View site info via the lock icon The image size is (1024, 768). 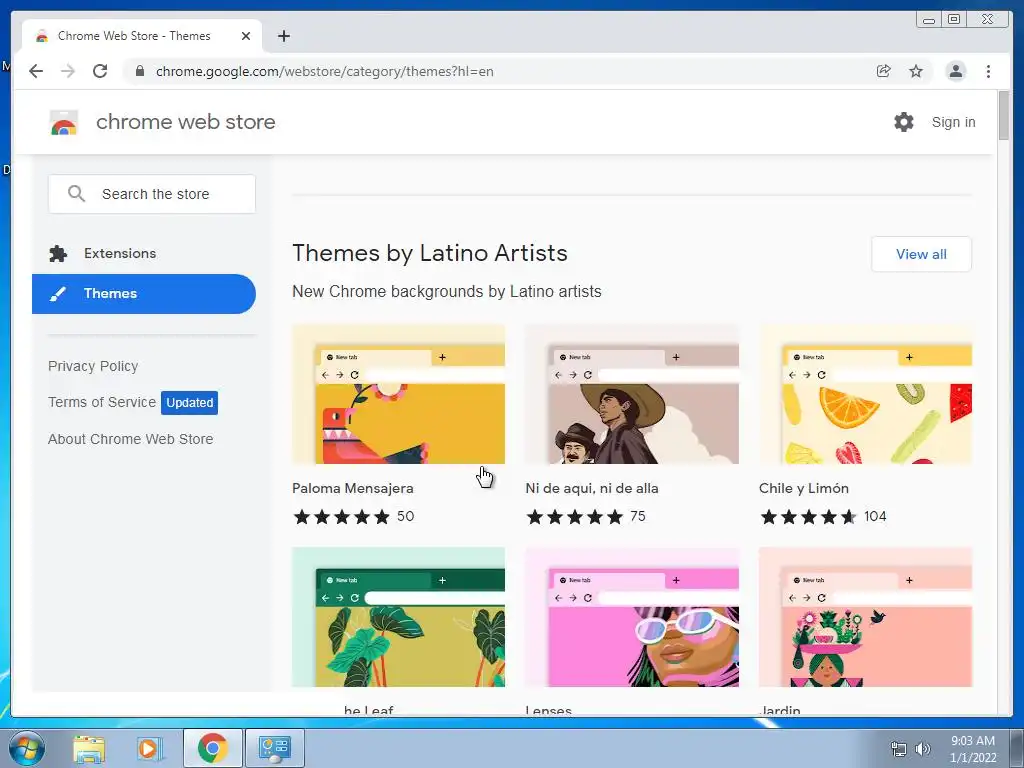point(139,71)
